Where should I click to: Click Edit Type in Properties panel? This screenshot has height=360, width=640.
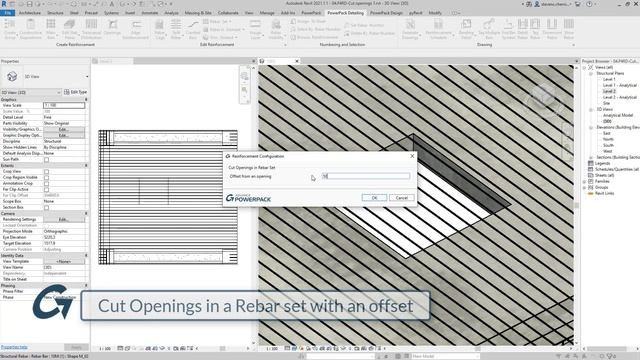click(76, 92)
